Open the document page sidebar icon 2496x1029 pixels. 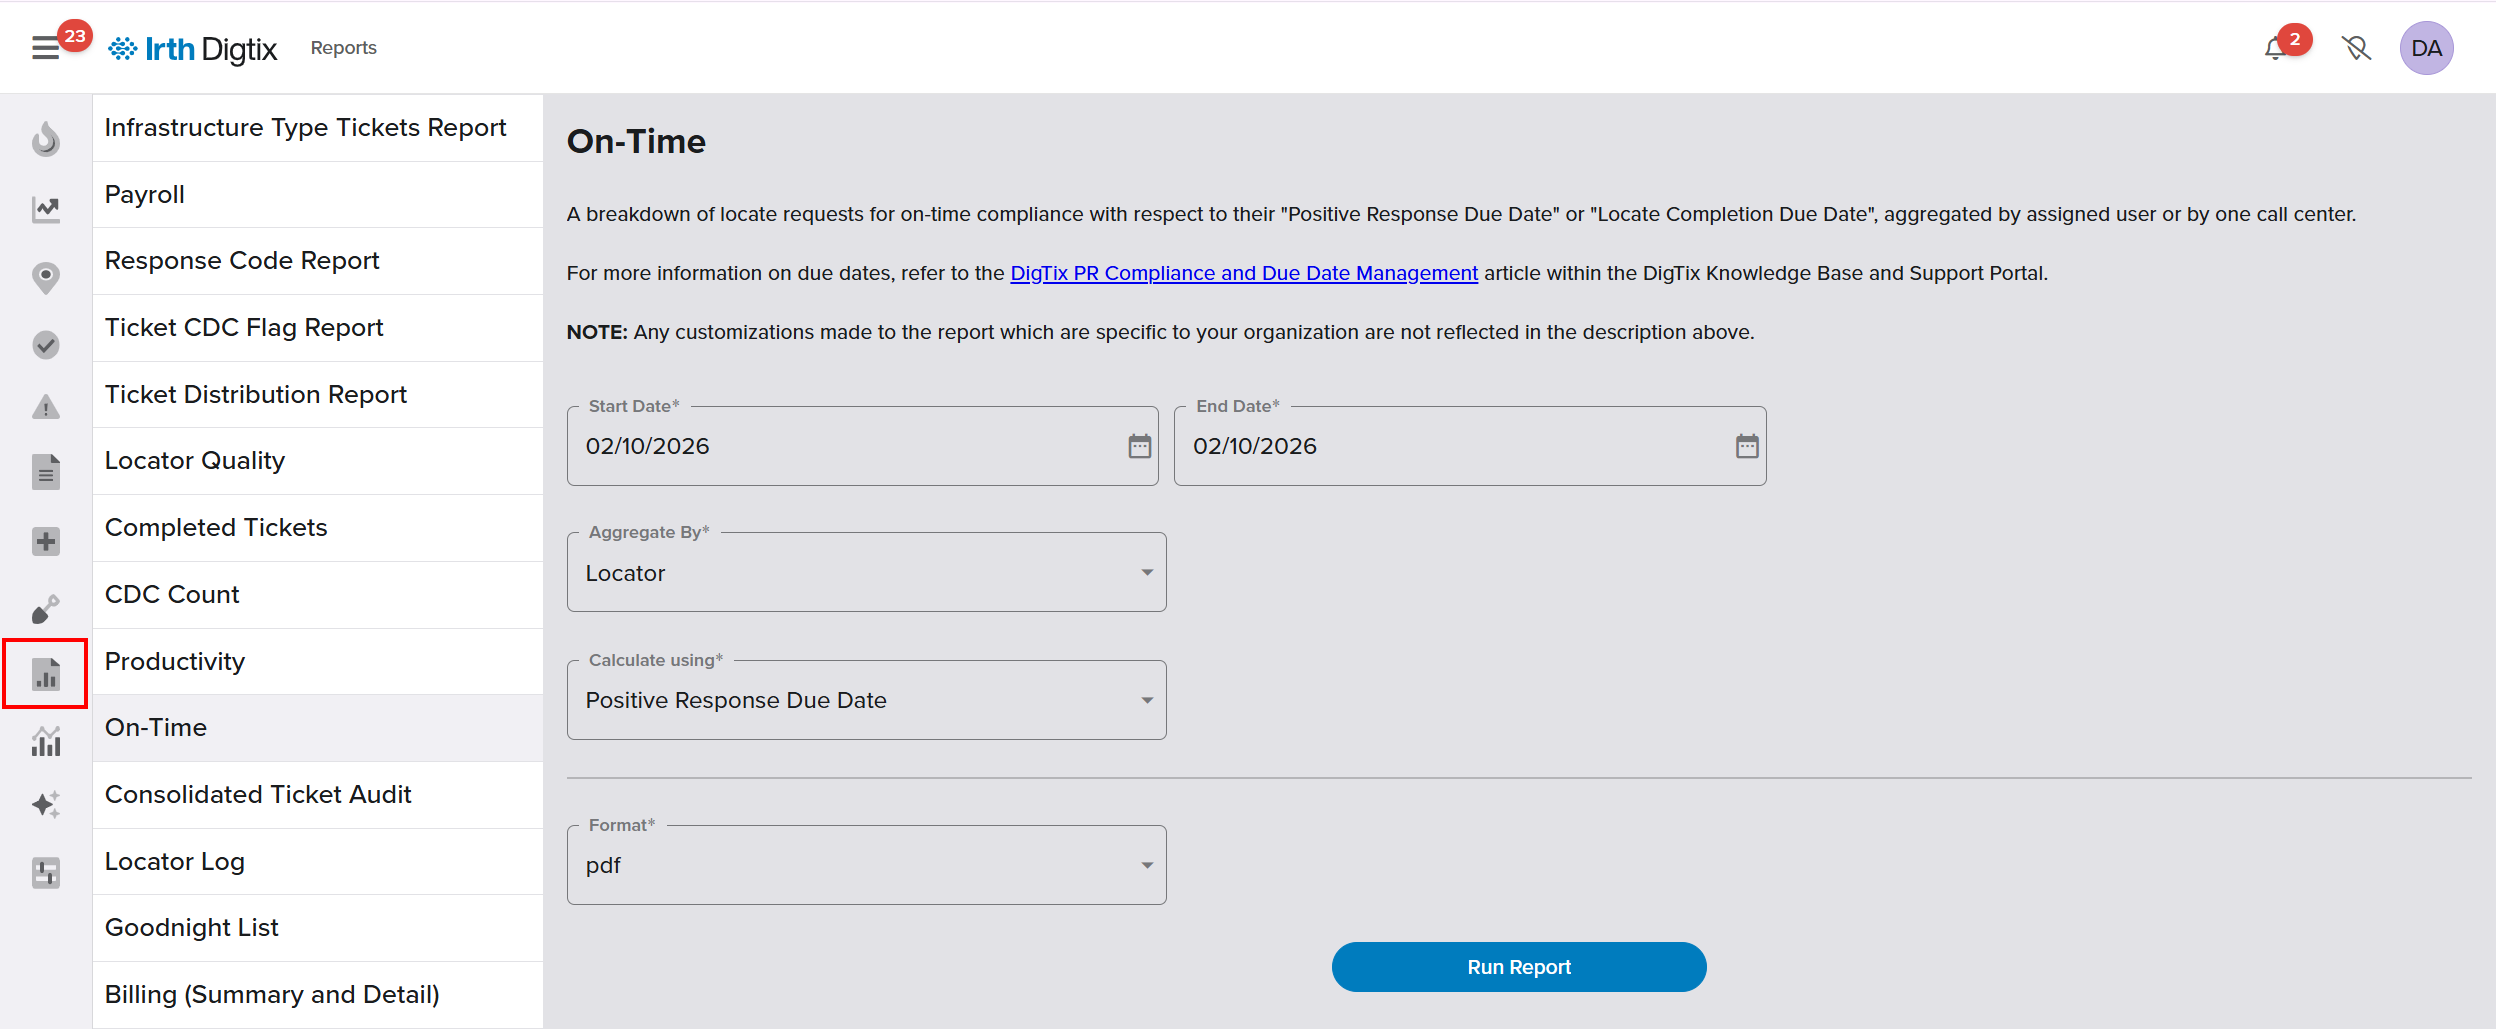[x=46, y=472]
